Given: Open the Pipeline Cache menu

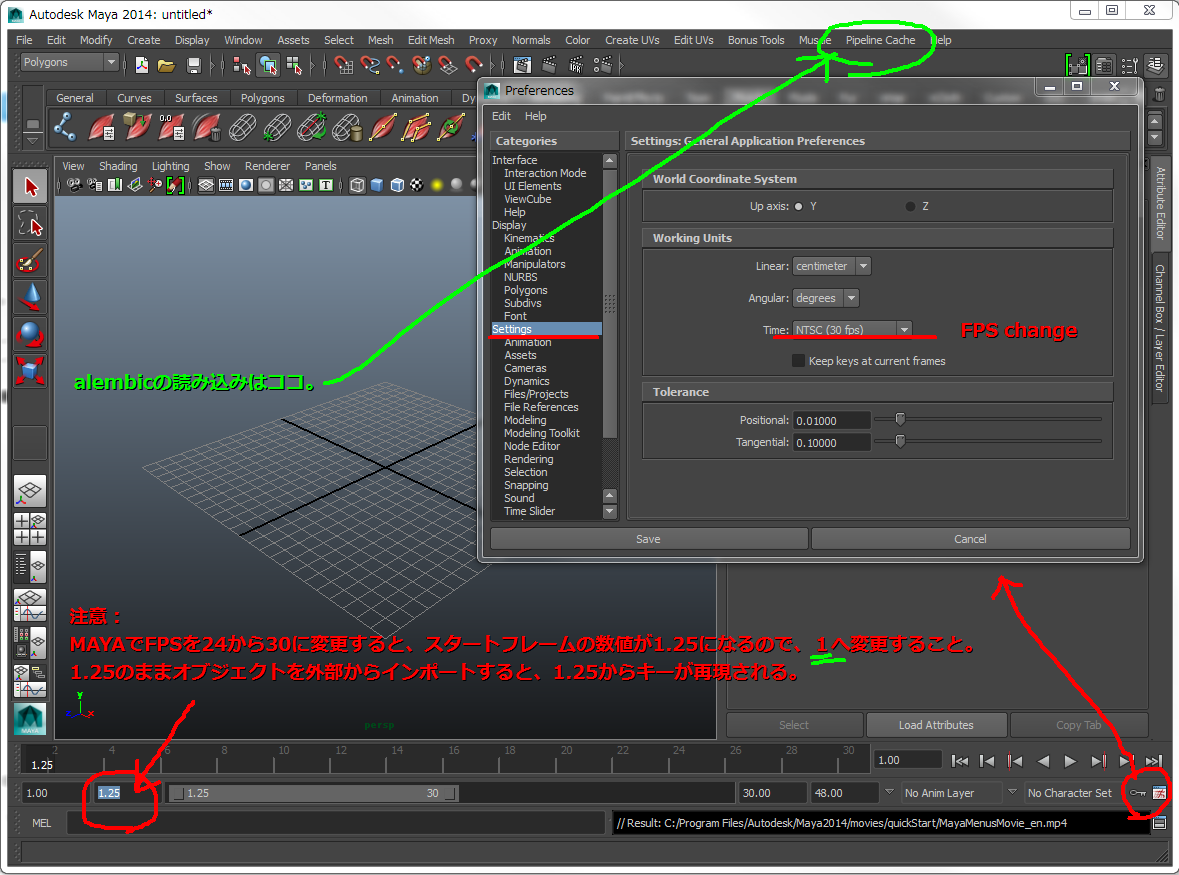Looking at the screenshot, I should pos(880,40).
